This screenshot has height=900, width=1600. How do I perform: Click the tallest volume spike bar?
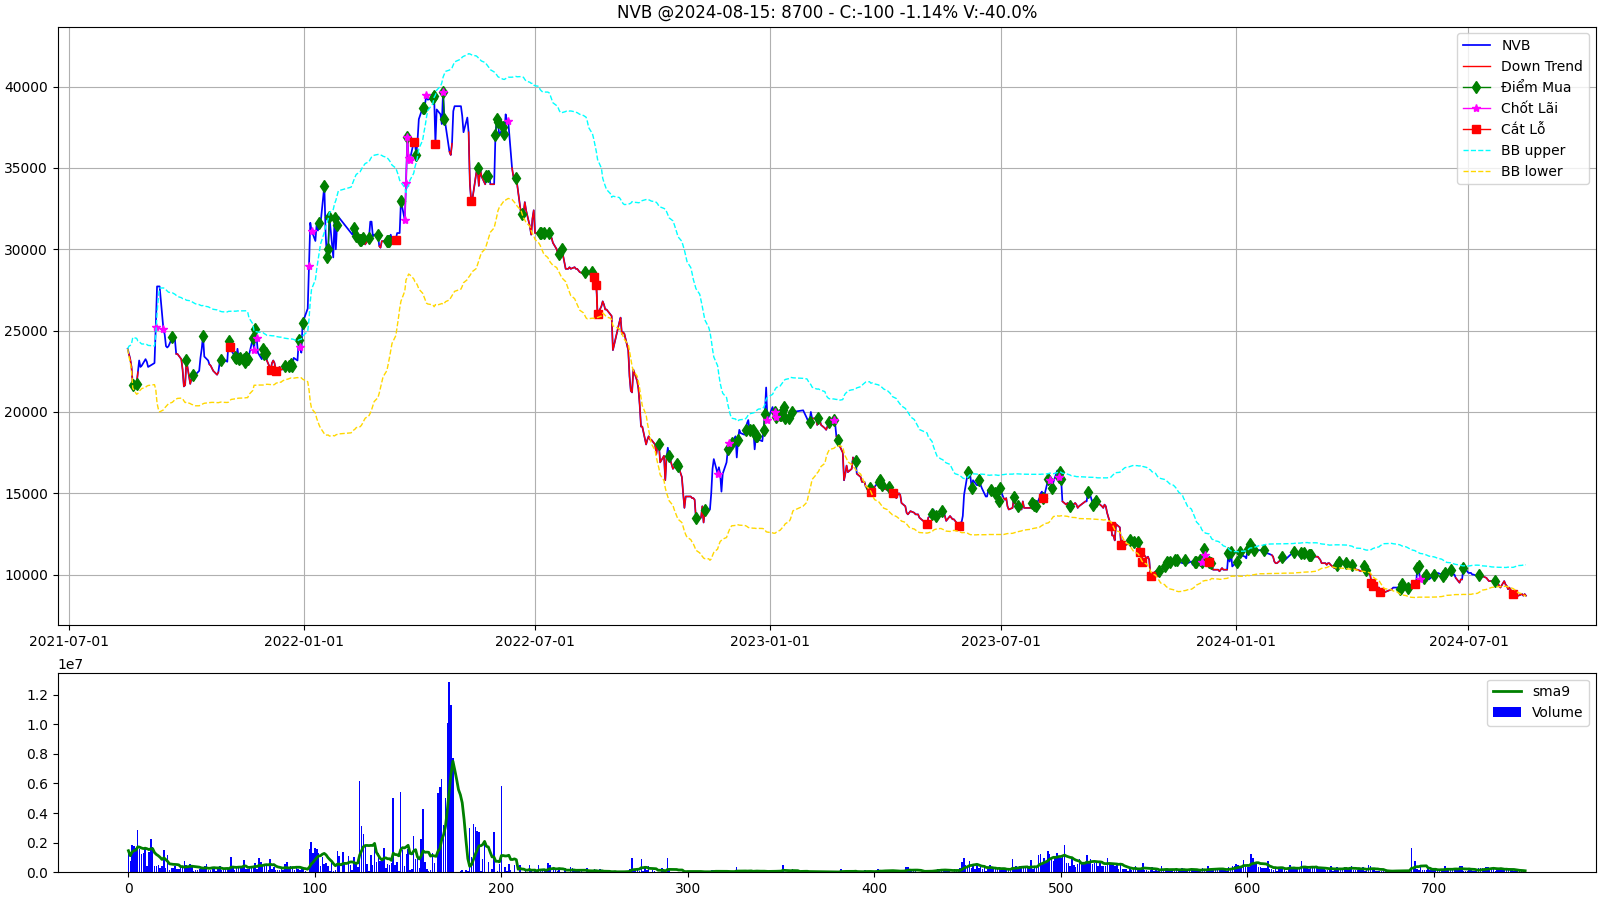coord(449,777)
